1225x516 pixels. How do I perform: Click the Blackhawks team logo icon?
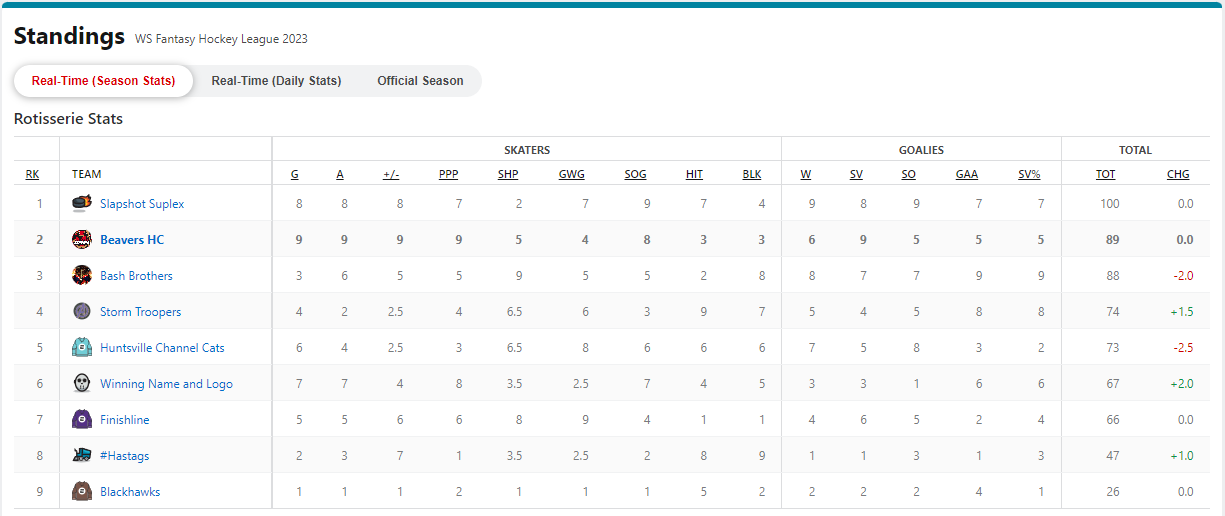coord(82,492)
